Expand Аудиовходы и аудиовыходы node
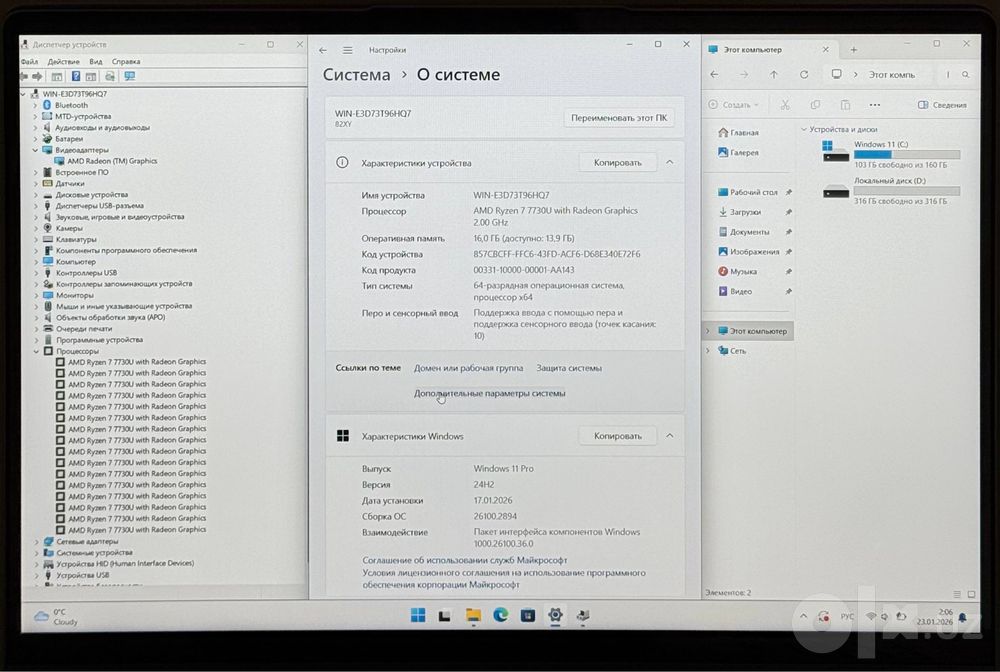Viewport: 1000px width, 672px height. click(36, 128)
